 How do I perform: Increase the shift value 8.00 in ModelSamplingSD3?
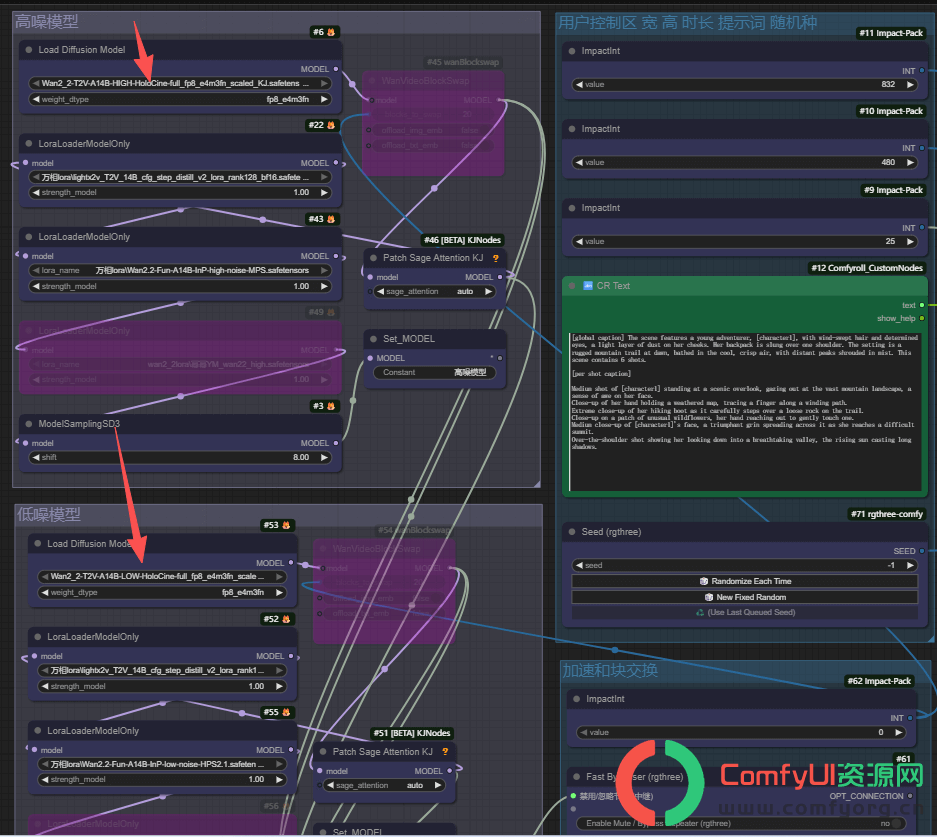324,458
